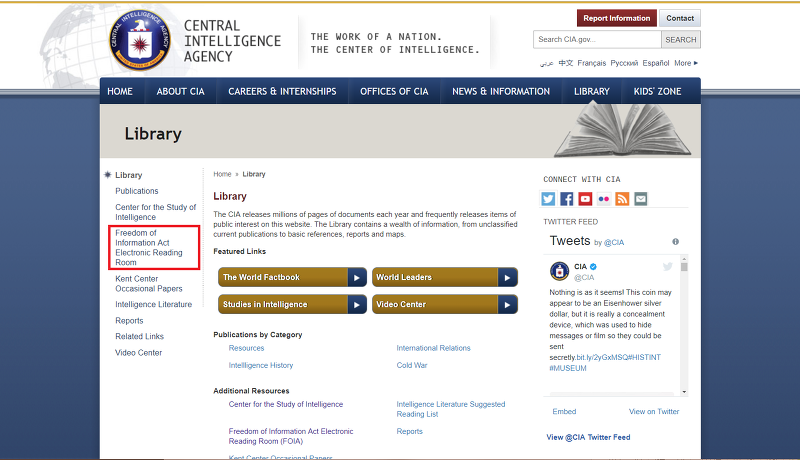Switch language to Español
Image resolution: width=800 pixels, height=460 pixels.
pyautogui.click(x=656, y=63)
